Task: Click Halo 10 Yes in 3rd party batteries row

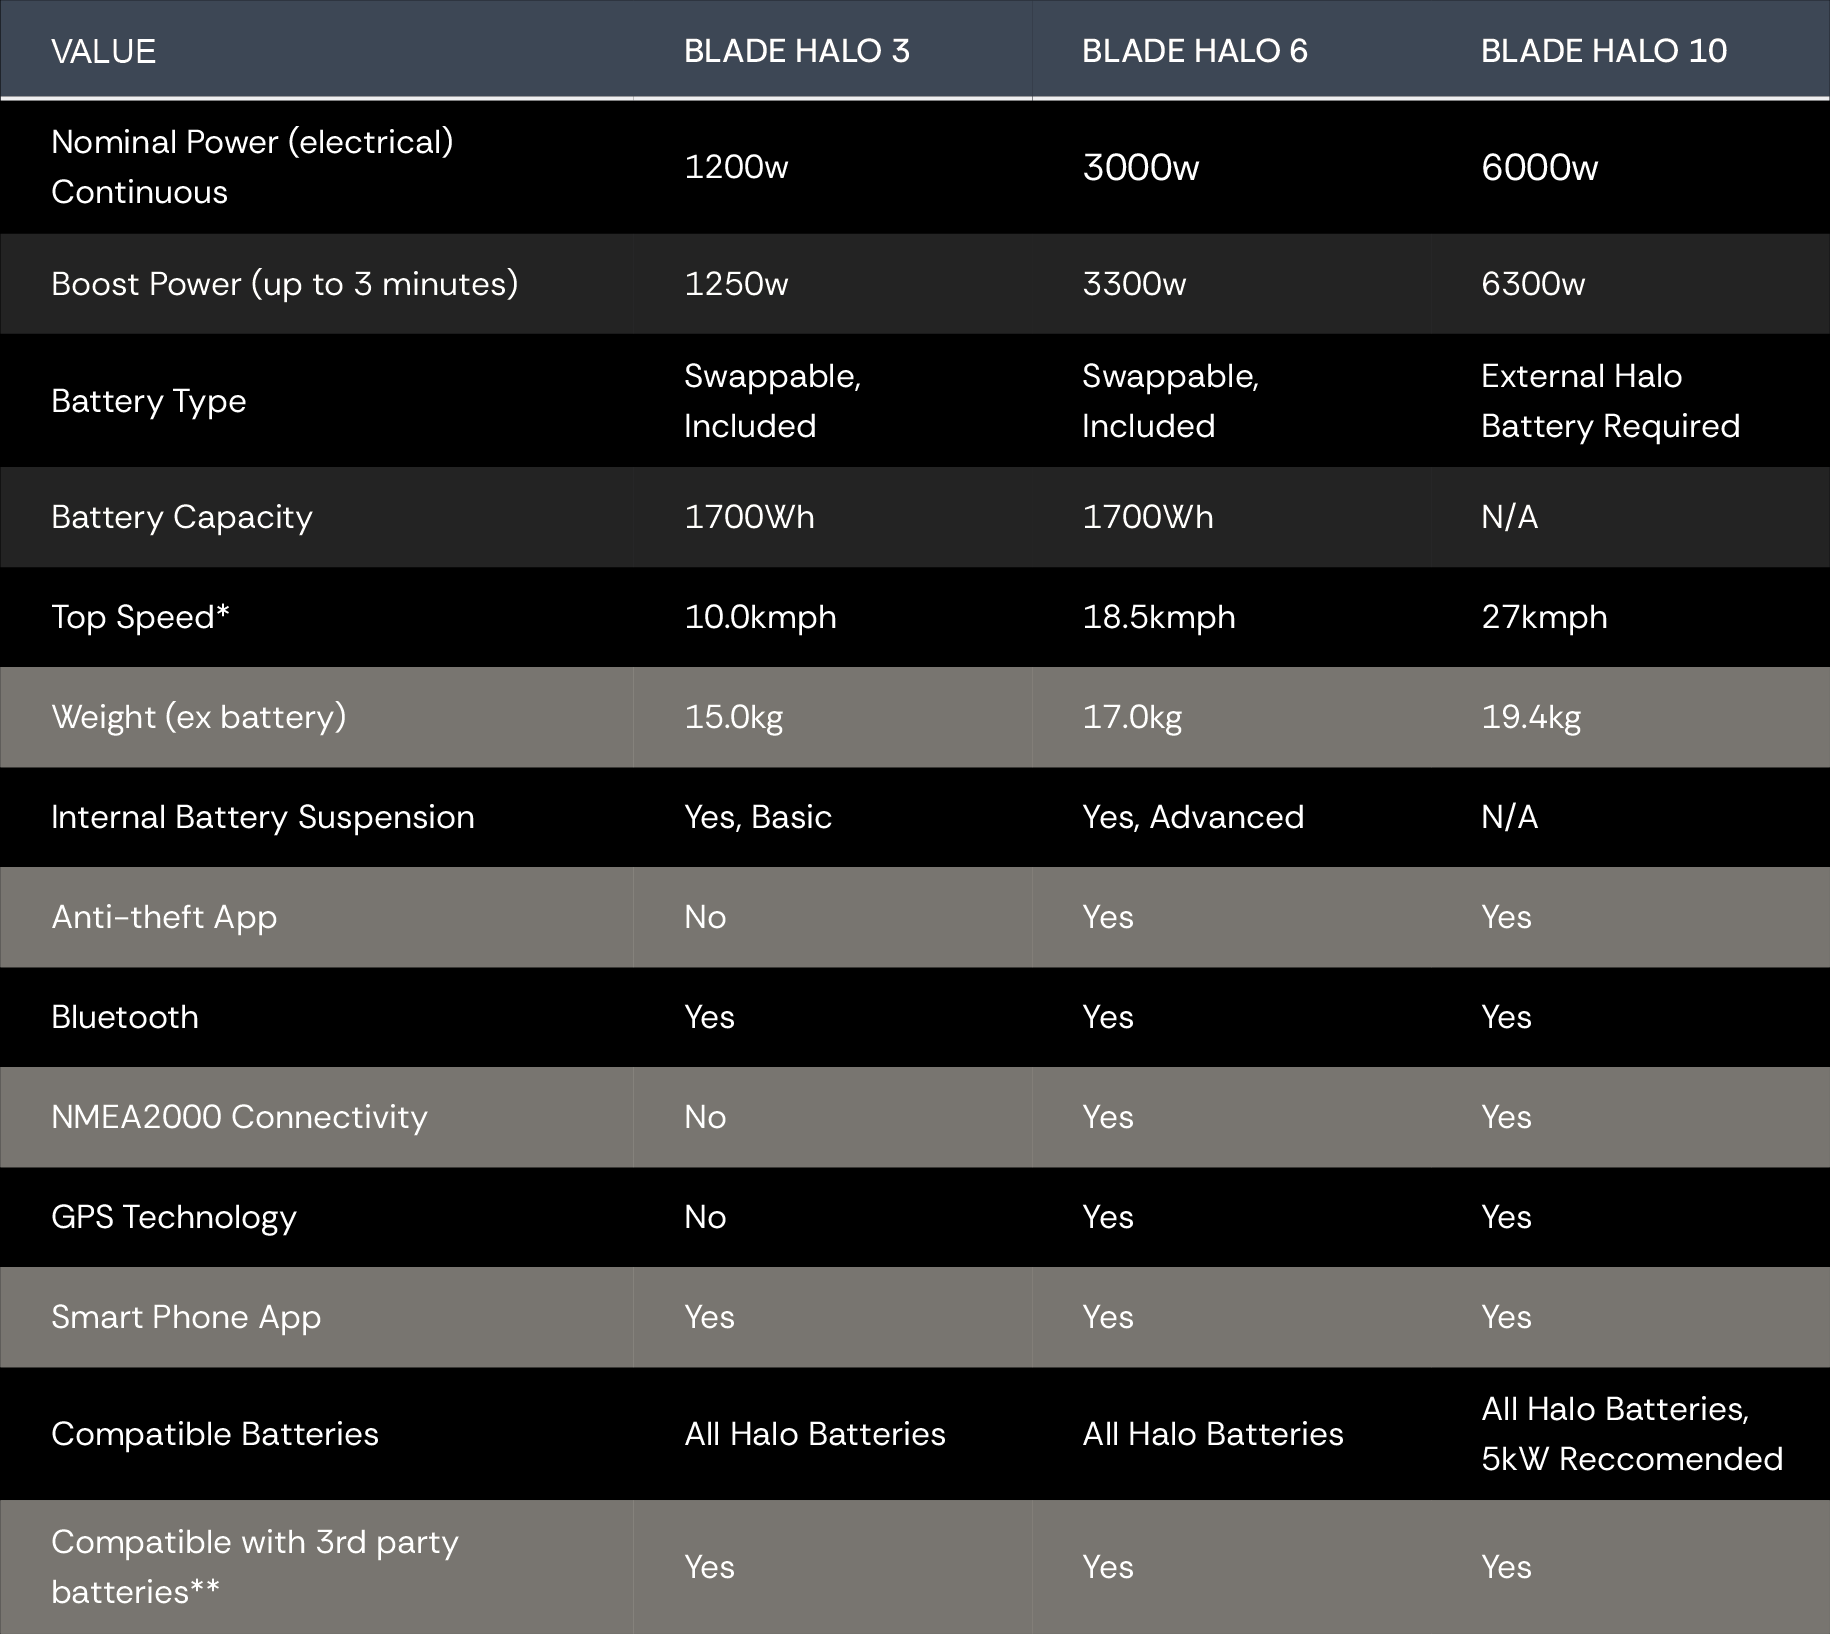Action: click(x=1506, y=1567)
